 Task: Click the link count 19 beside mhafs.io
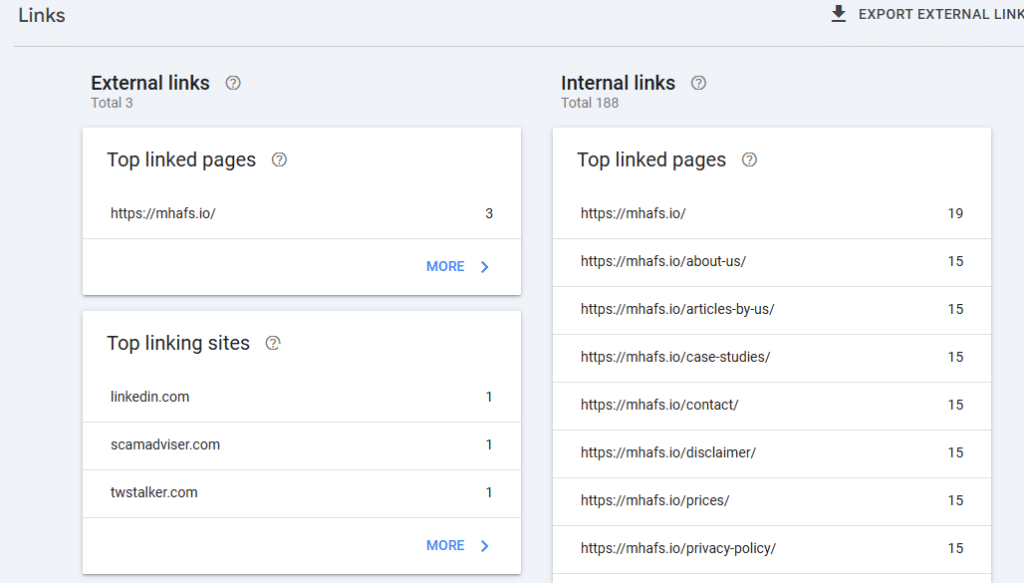pyautogui.click(x=955, y=213)
